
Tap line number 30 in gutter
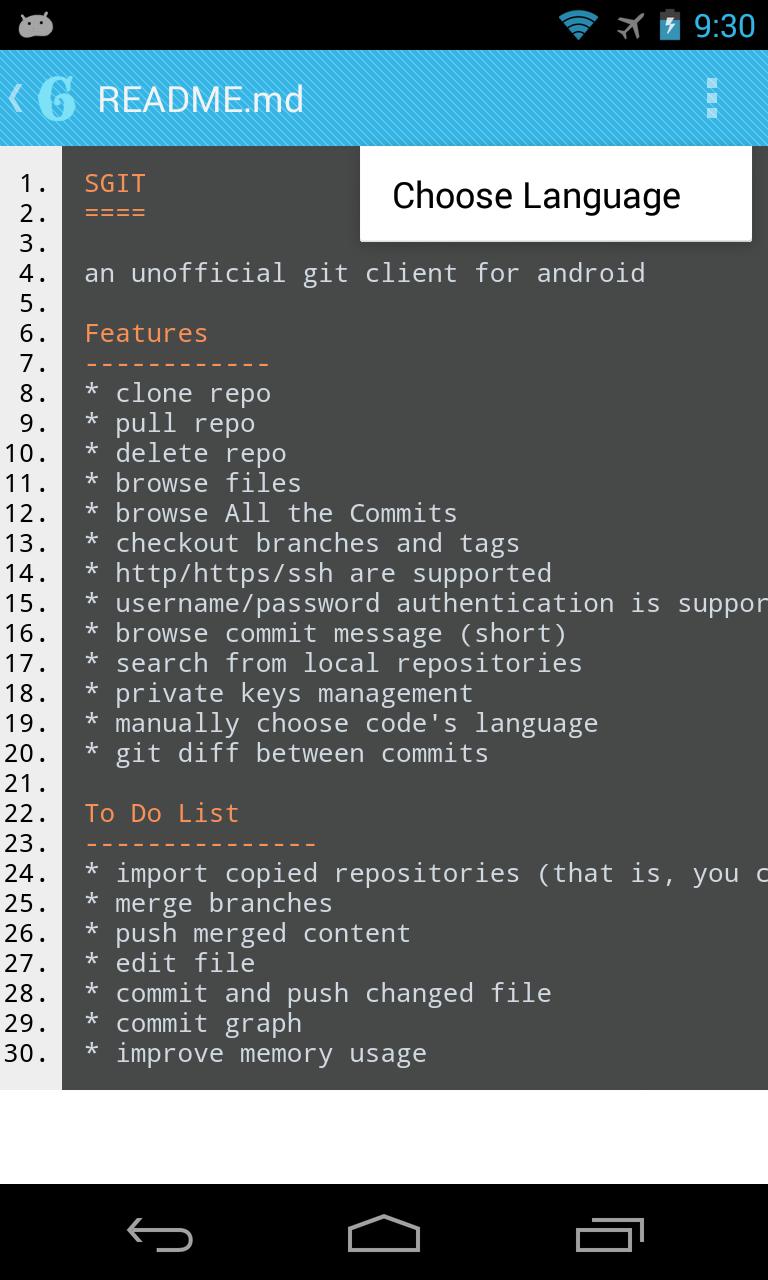[x=26, y=1053]
